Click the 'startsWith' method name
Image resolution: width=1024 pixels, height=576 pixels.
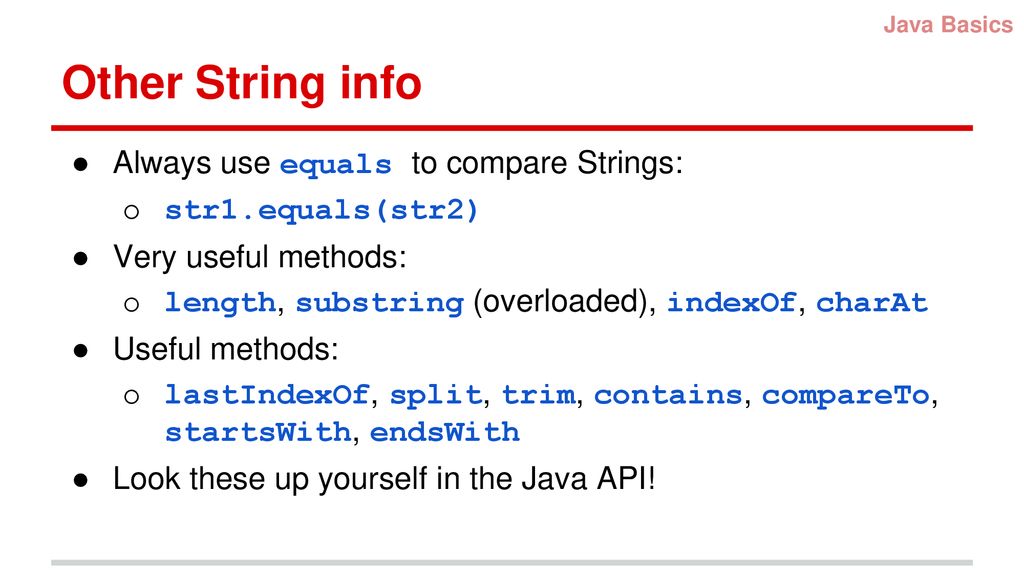point(258,432)
